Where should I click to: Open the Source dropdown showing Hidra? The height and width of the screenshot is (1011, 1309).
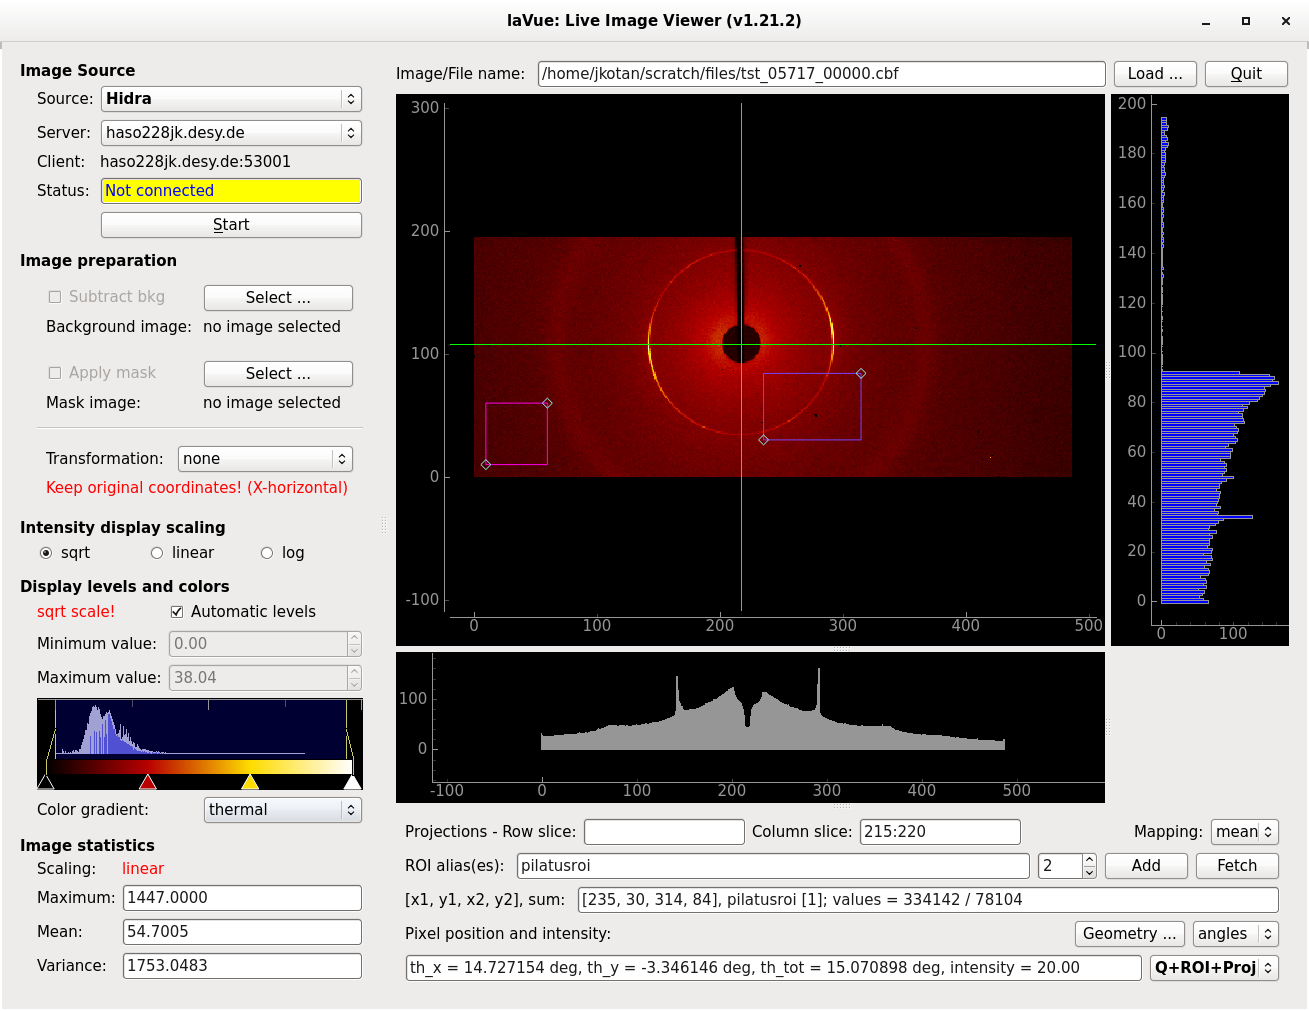click(x=230, y=99)
